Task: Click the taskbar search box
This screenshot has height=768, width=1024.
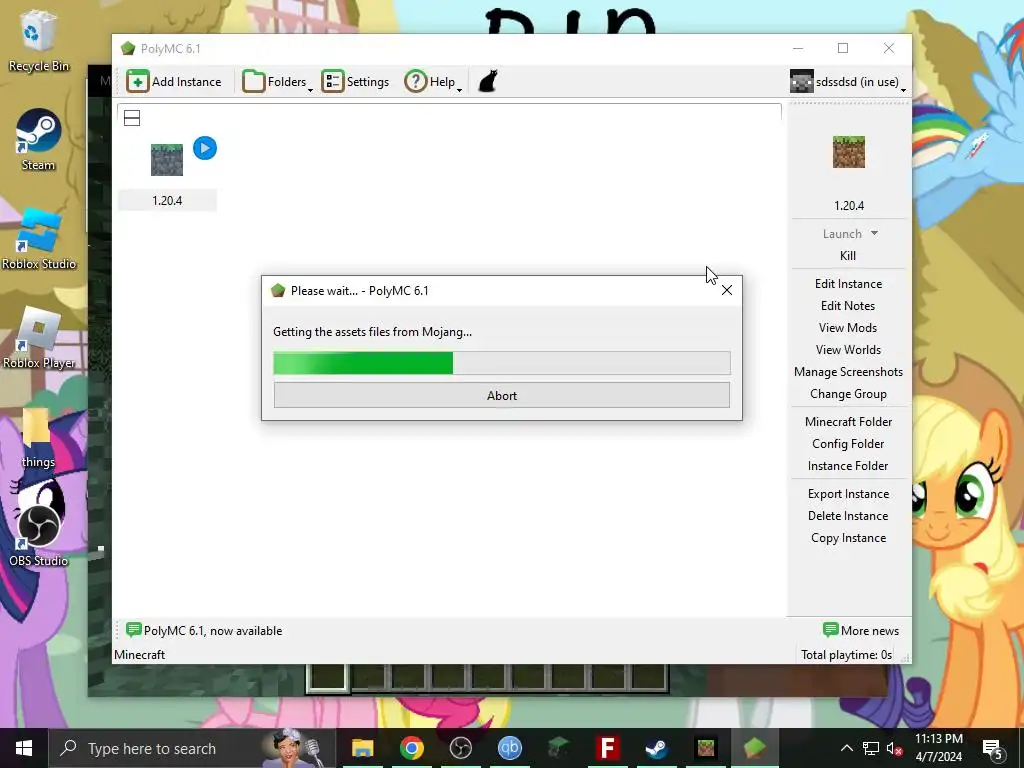Action: (x=192, y=748)
